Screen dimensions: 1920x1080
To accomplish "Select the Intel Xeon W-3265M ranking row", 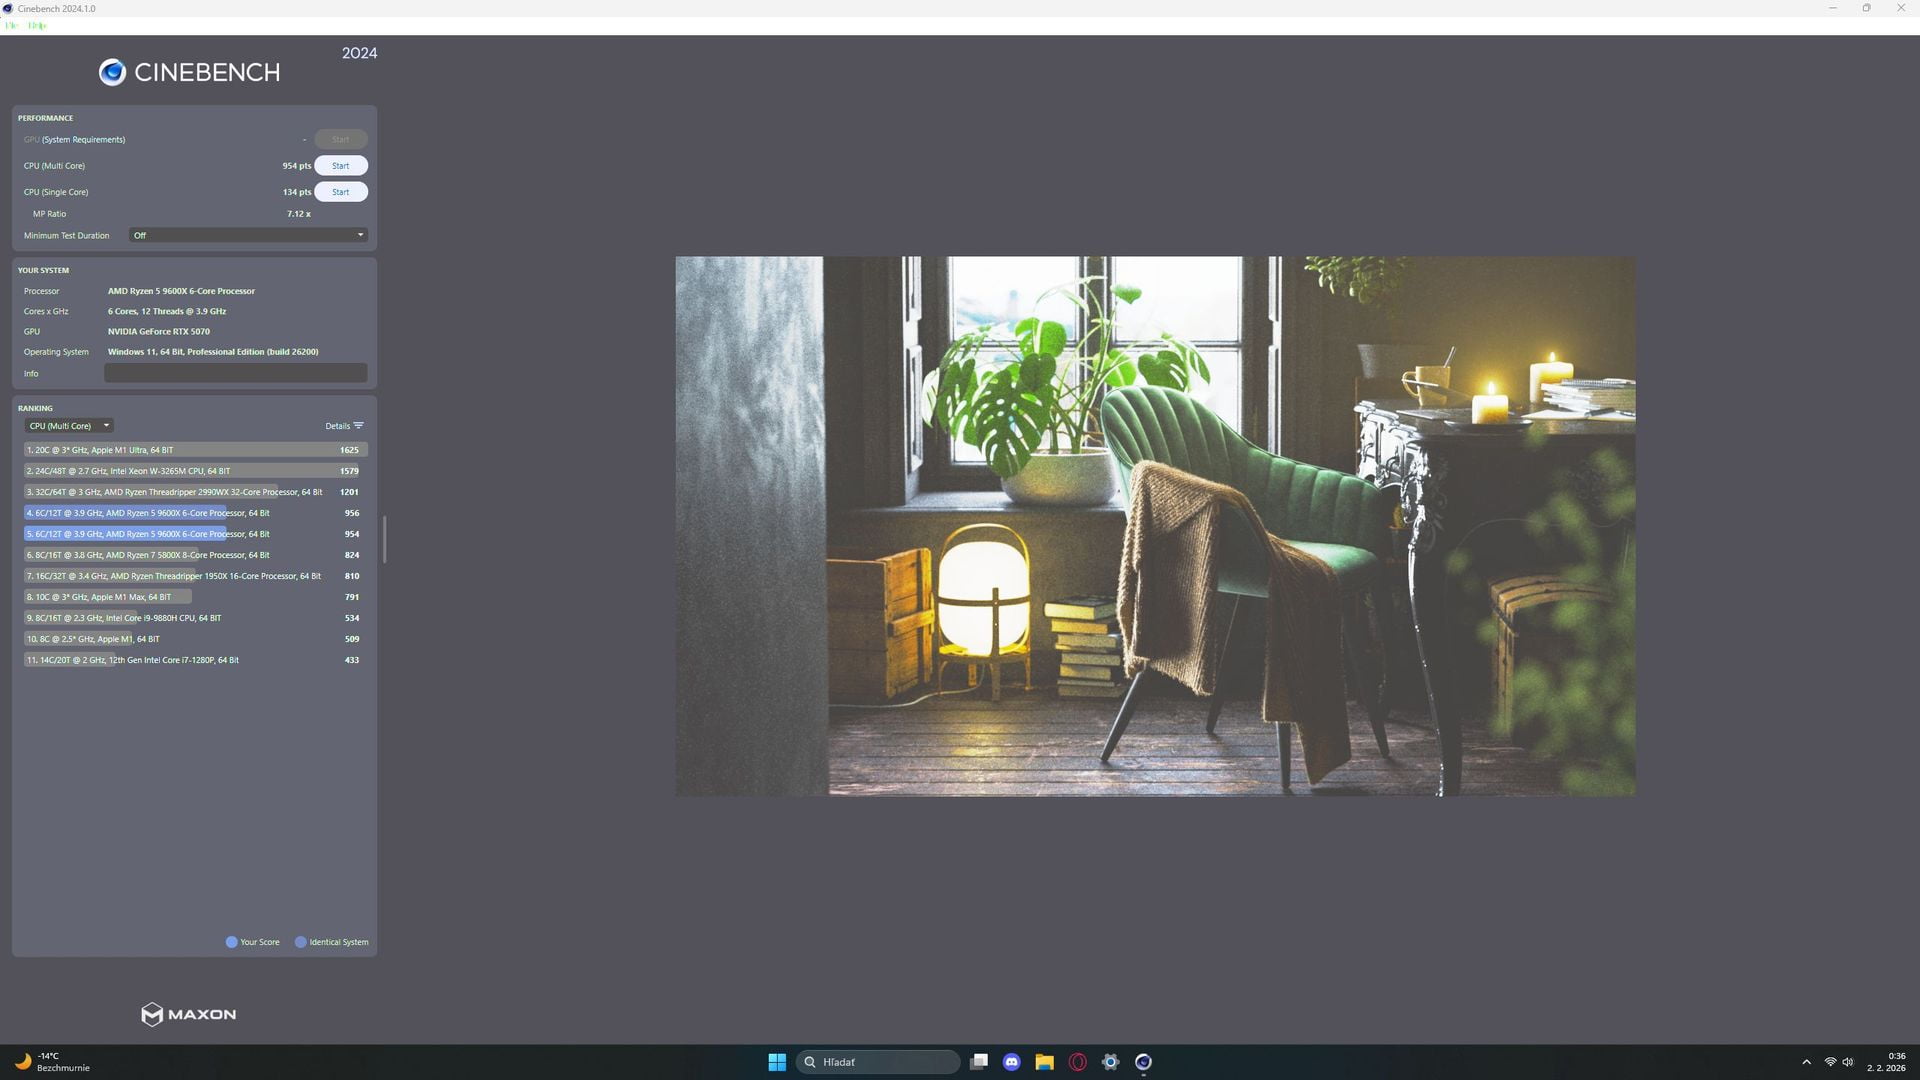I will (x=195, y=471).
